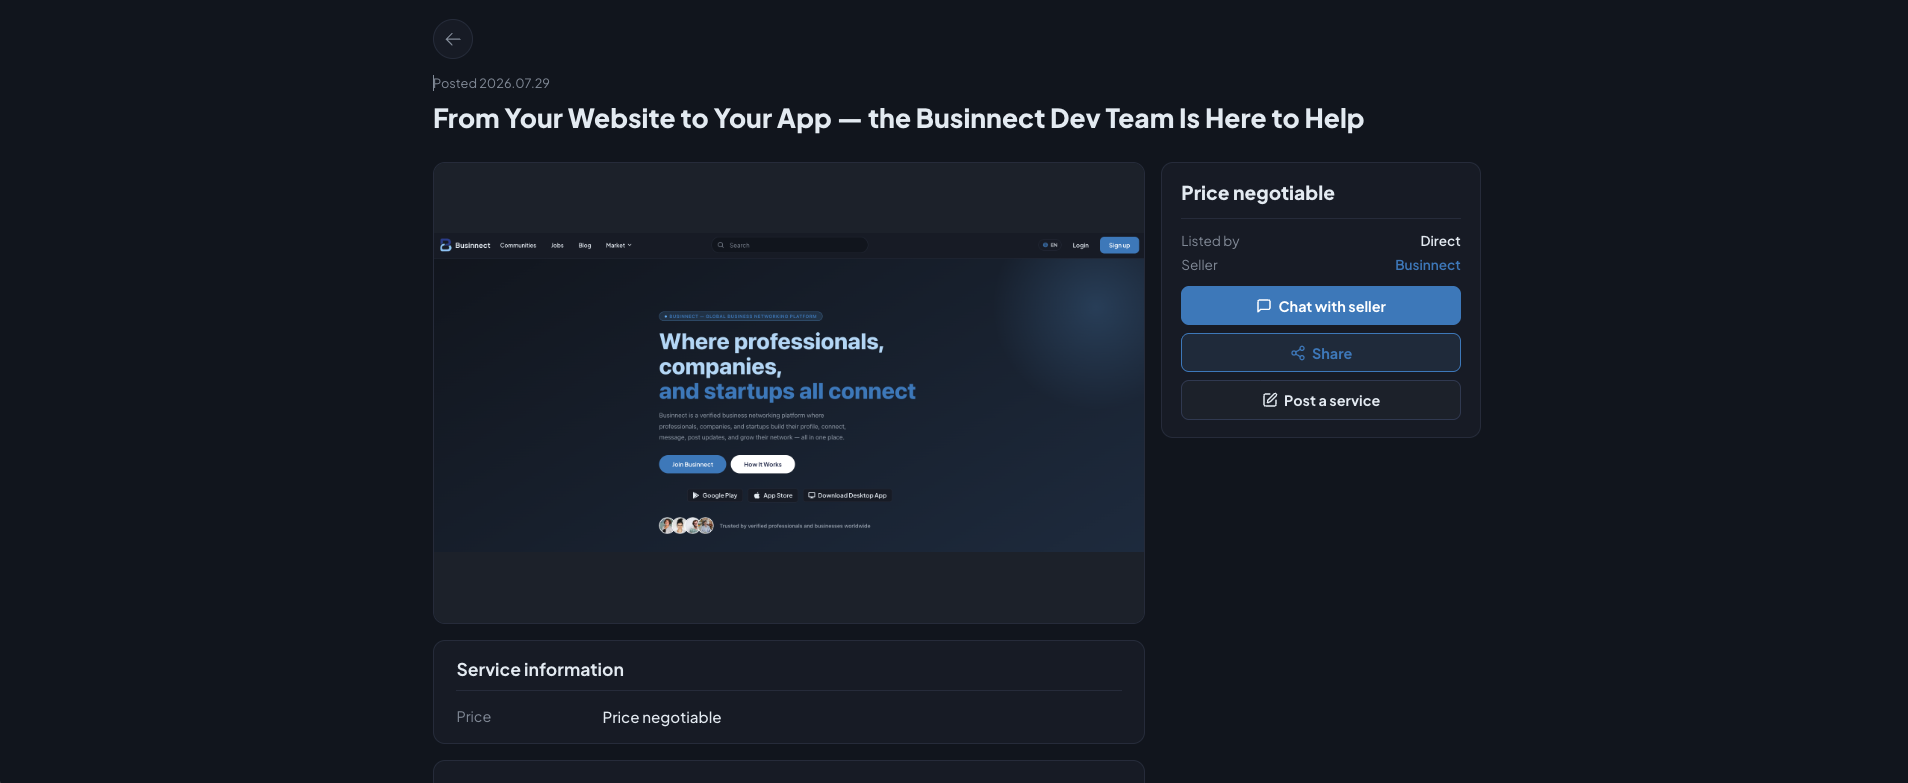The image size is (1908, 783).
Task: Click the "Price negotiable" heading in the side card
Action: (1257, 193)
